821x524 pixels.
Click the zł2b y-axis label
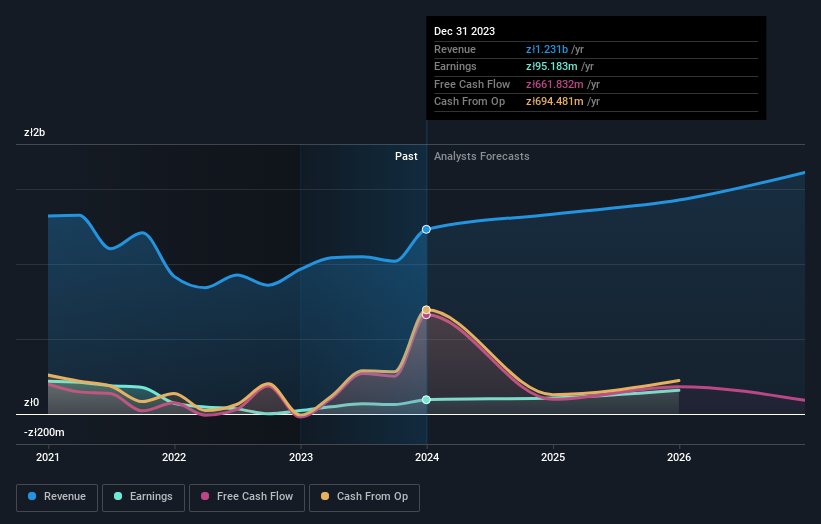pyautogui.click(x=35, y=132)
